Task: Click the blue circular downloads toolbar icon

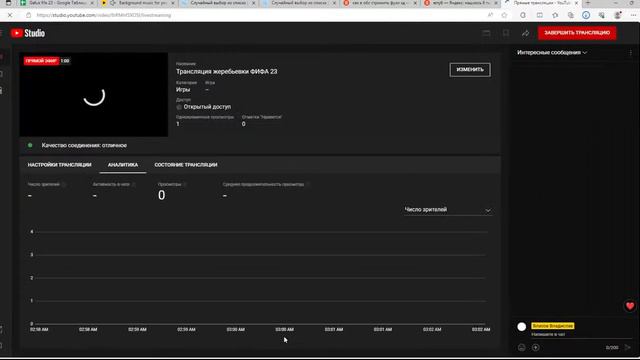Action: (x=586, y=15)
